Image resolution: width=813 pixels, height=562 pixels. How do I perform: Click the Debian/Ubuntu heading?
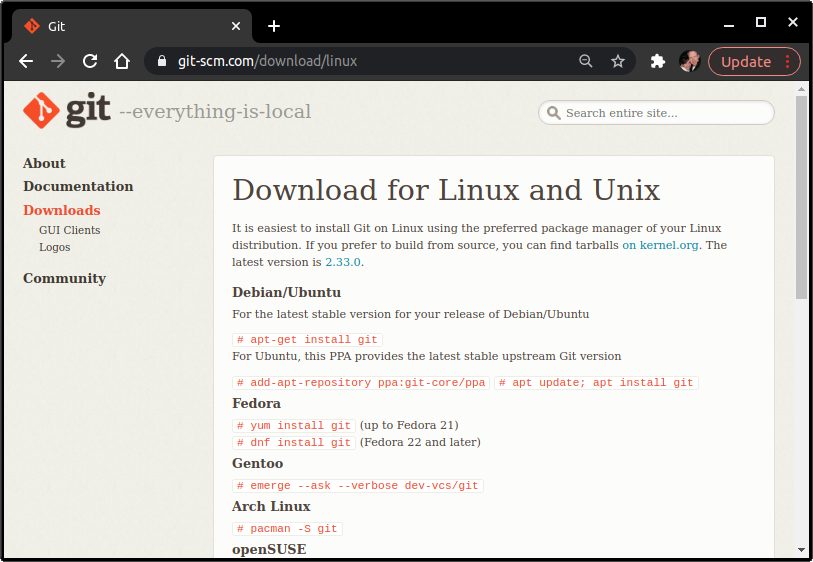click(286, 292)
